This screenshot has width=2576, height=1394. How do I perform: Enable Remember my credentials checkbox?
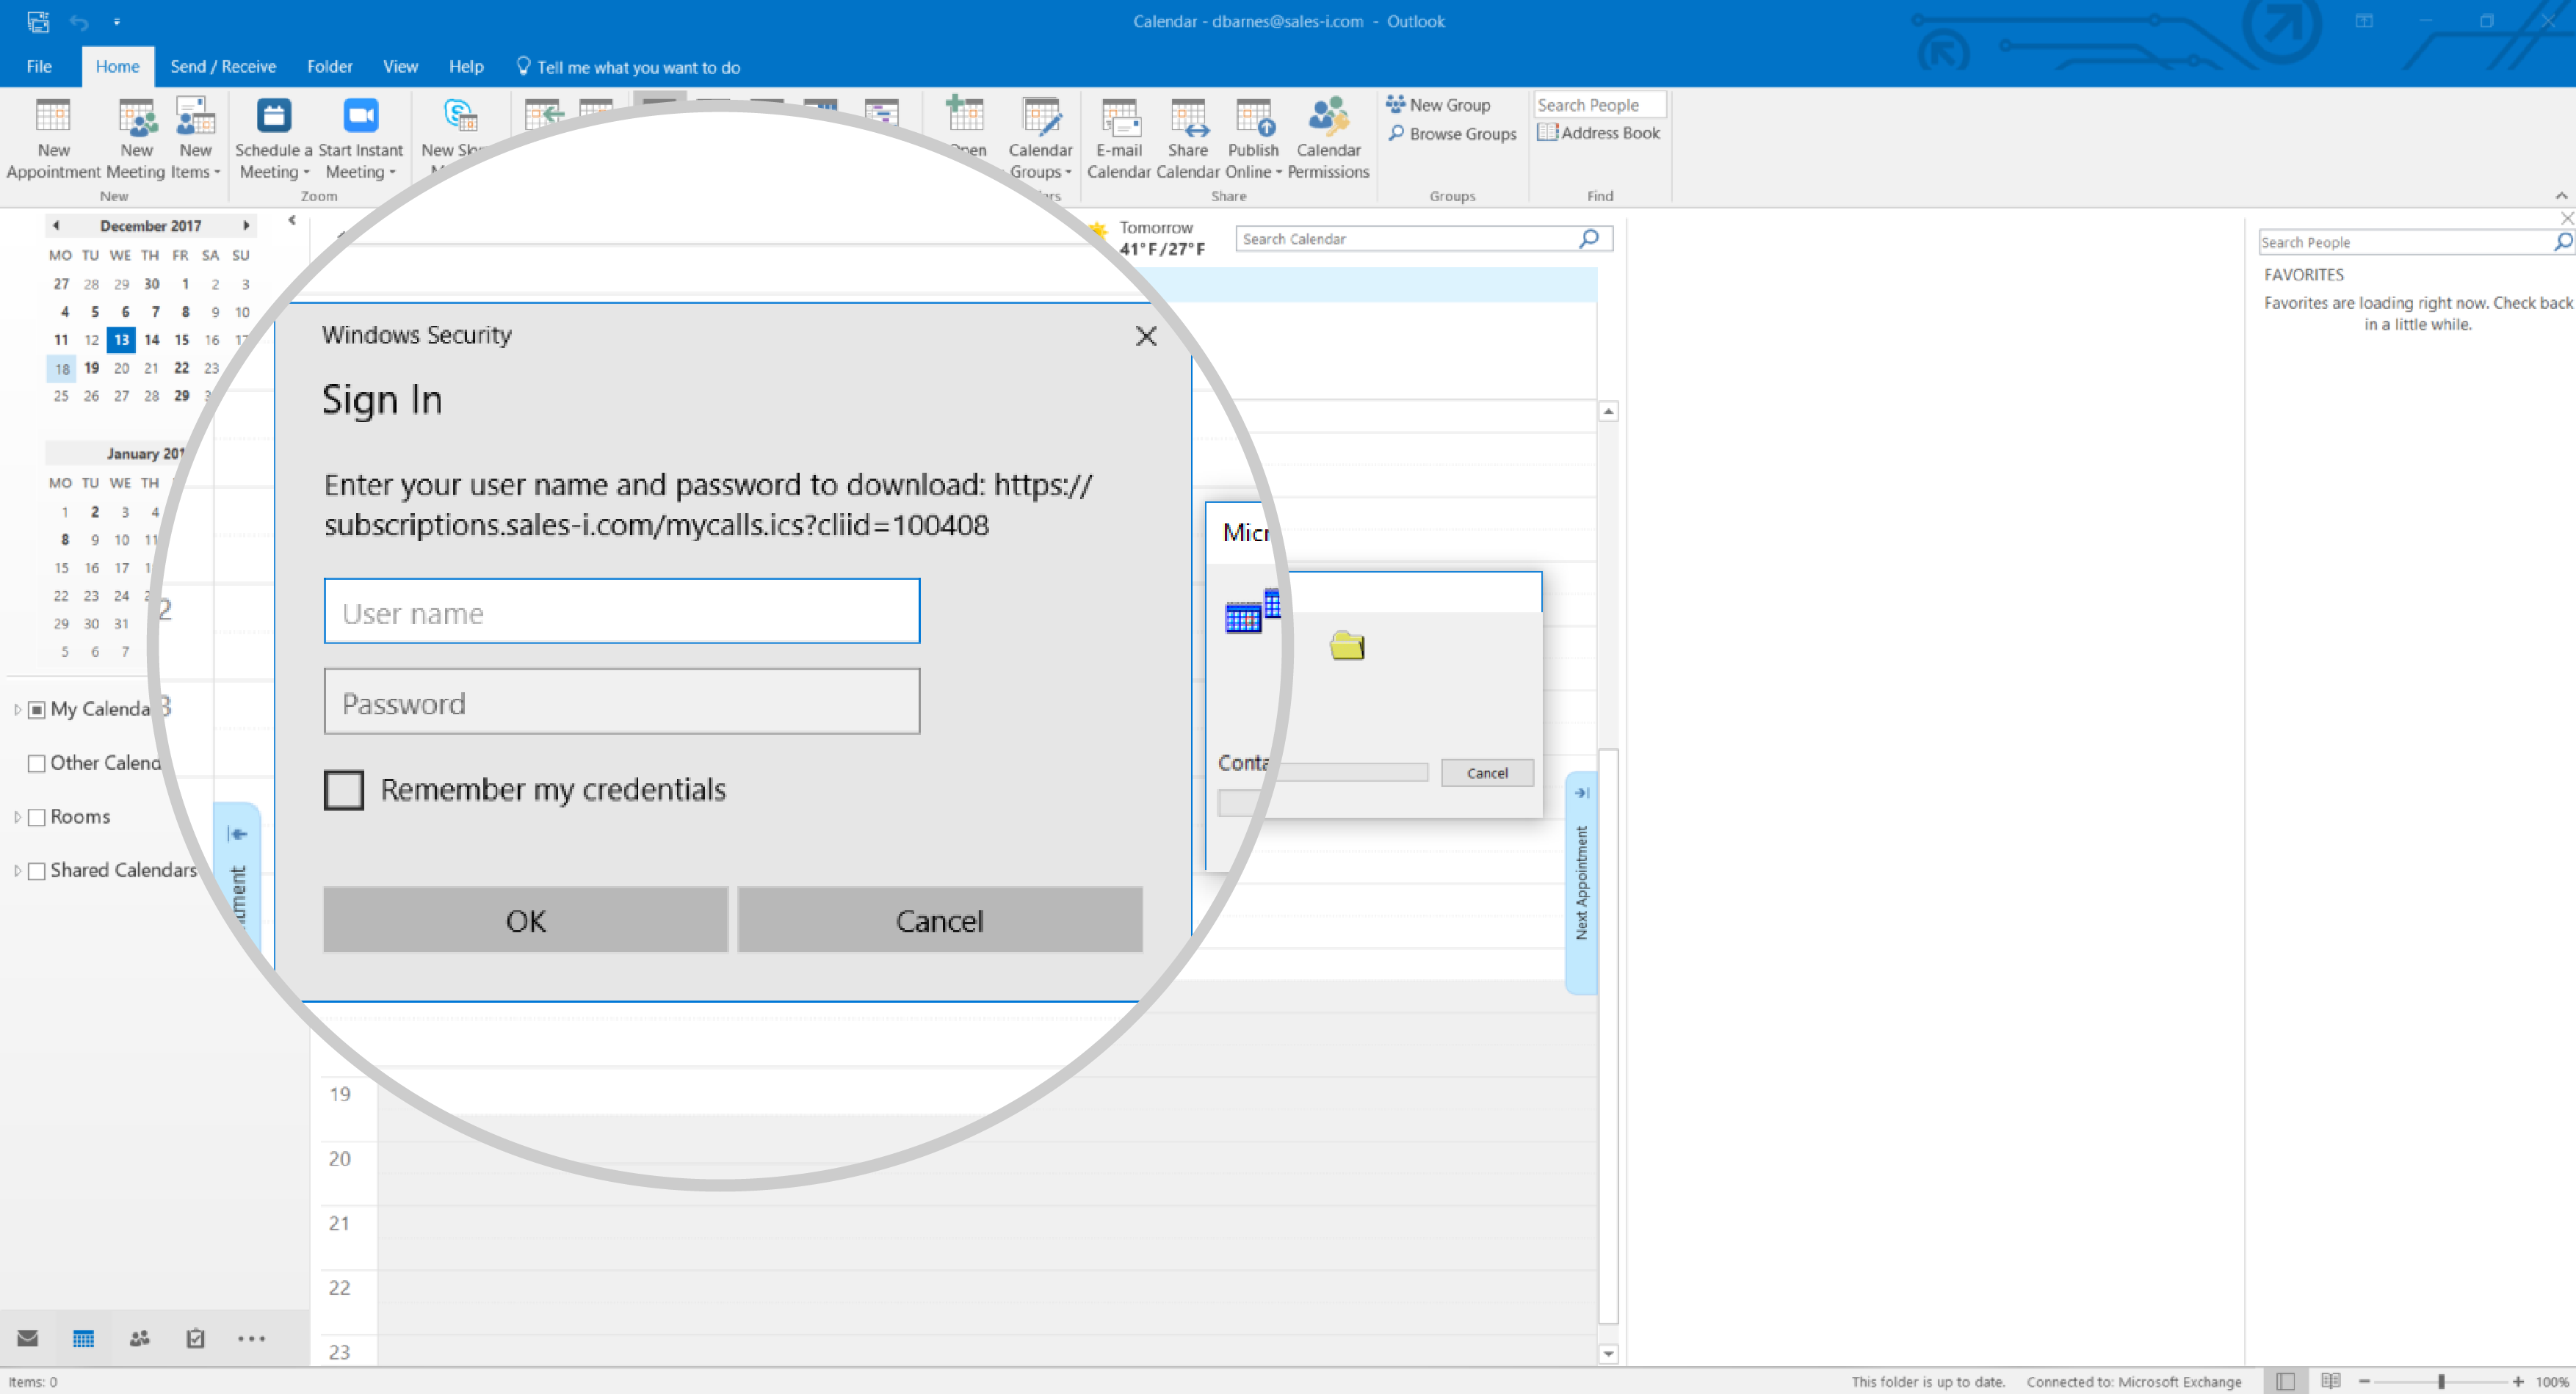(x=345, y=790)
